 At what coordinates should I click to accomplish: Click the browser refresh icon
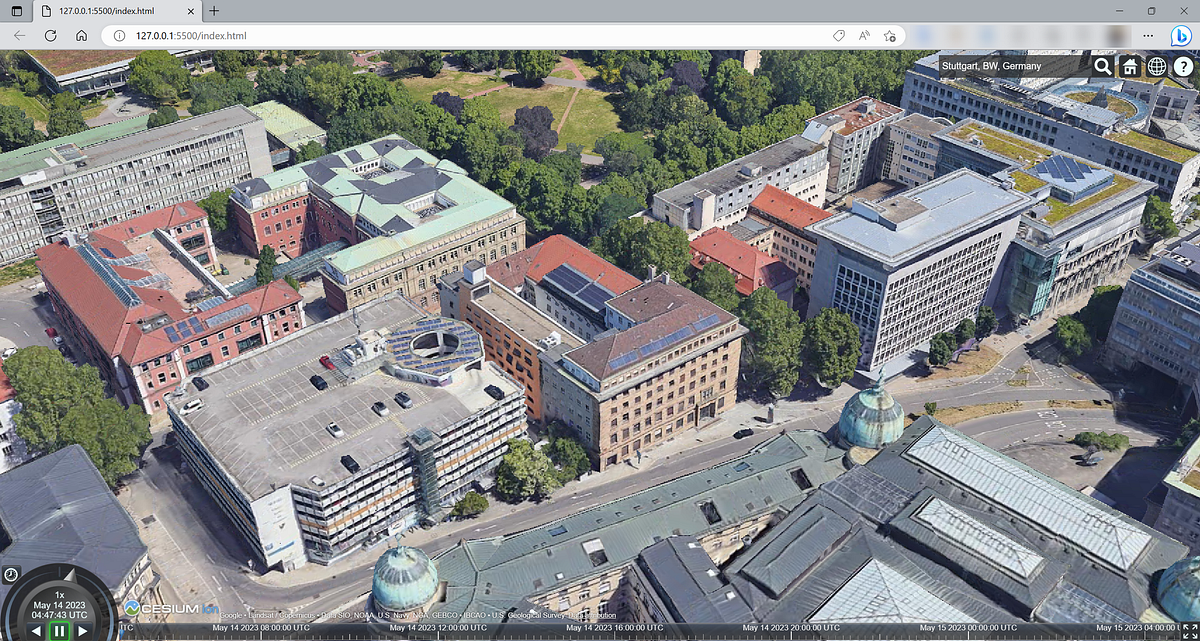(50, 34)
